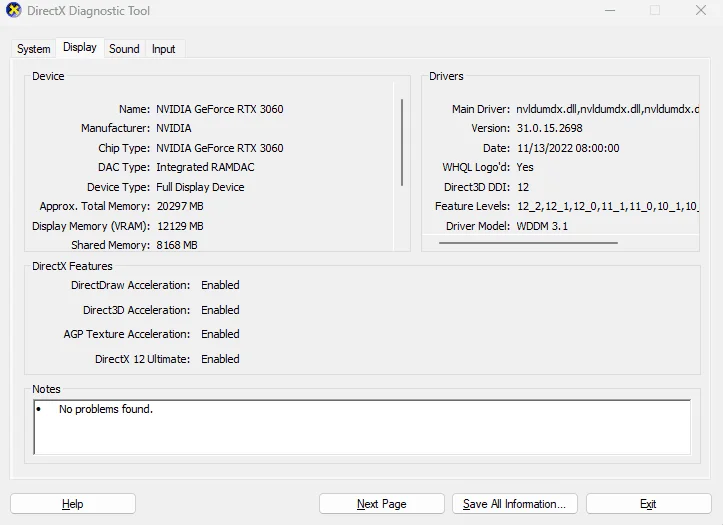This screenshot has height=525, width=723.
Task: Select the 'No problems found.' note text
Action: [x=106, y=409]
